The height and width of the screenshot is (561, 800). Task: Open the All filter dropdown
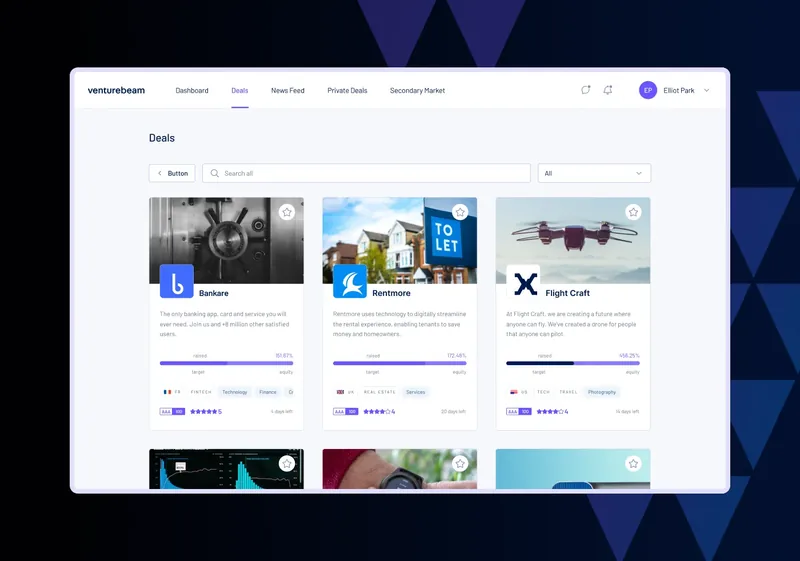[594, 173]
